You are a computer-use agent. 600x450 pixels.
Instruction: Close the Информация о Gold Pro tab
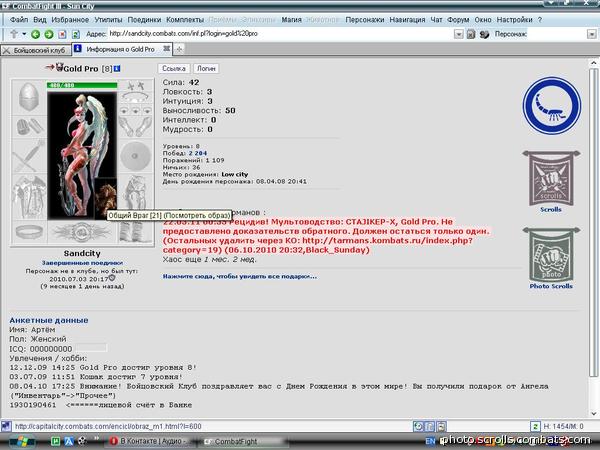(166, 49)
